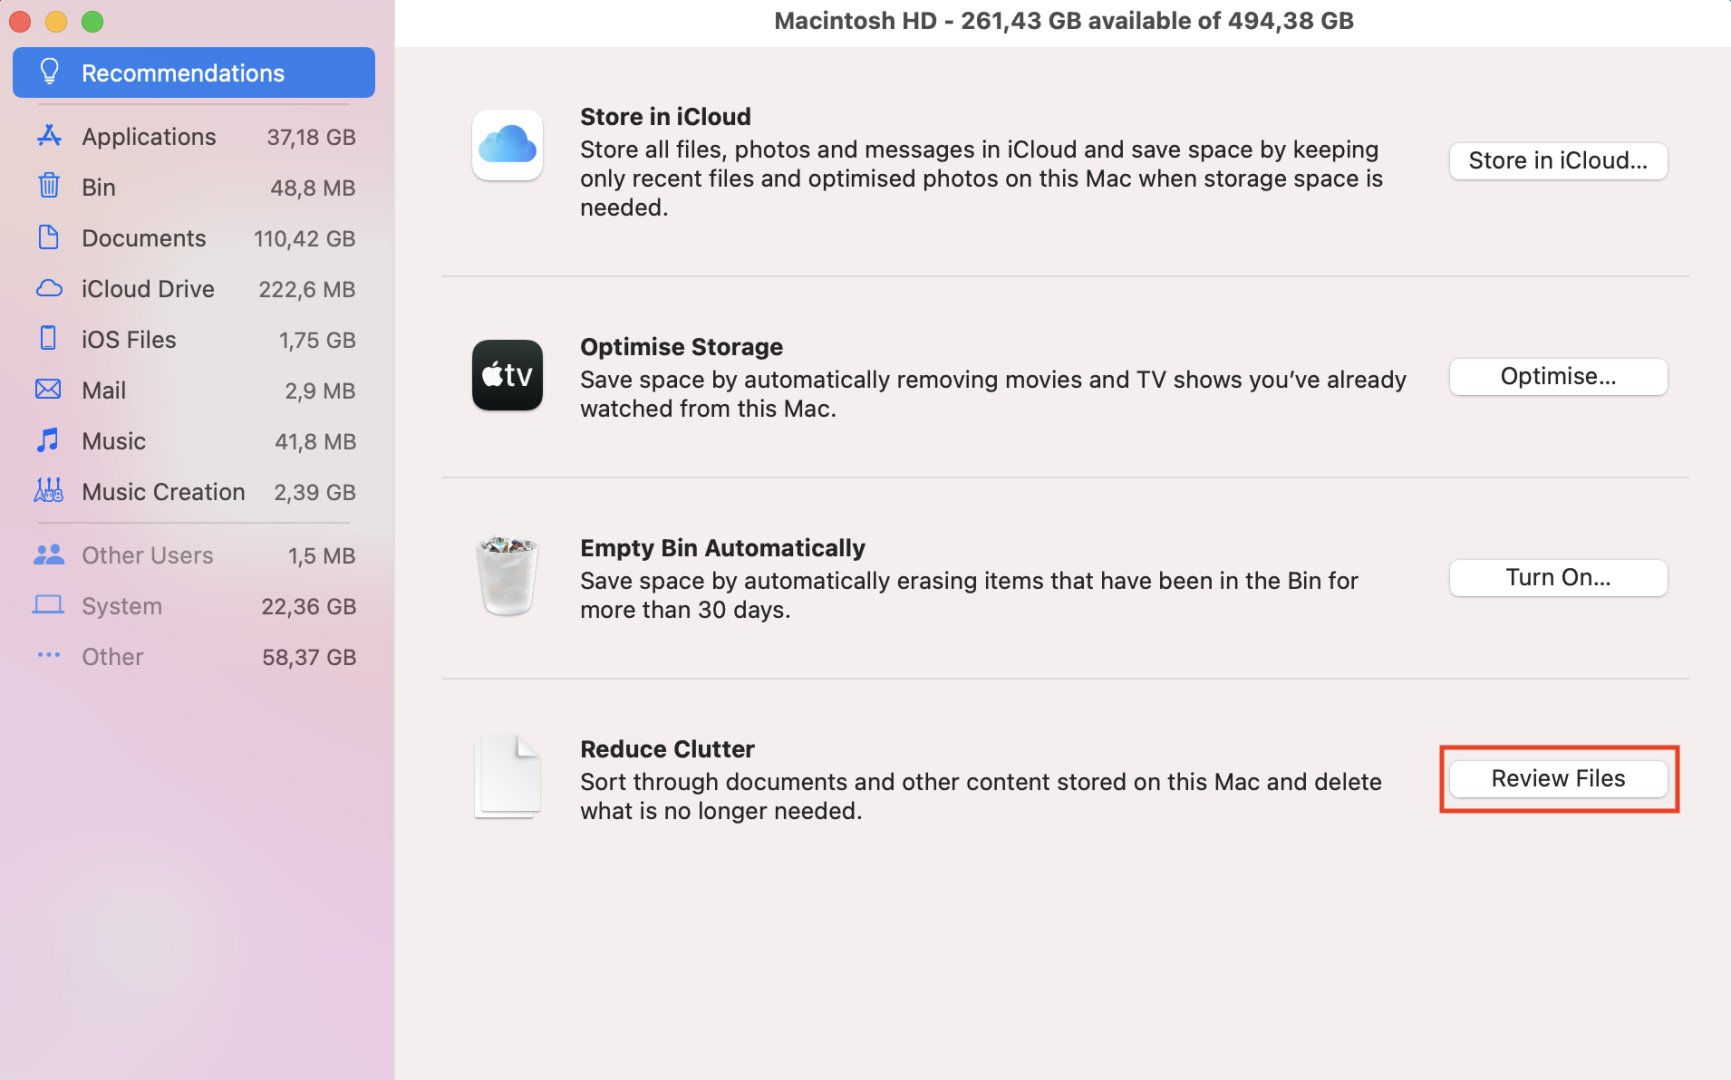Select the Bin trash icon in sidebar
Screen dimensions: 1731x1080
click(x=48, y=187)
